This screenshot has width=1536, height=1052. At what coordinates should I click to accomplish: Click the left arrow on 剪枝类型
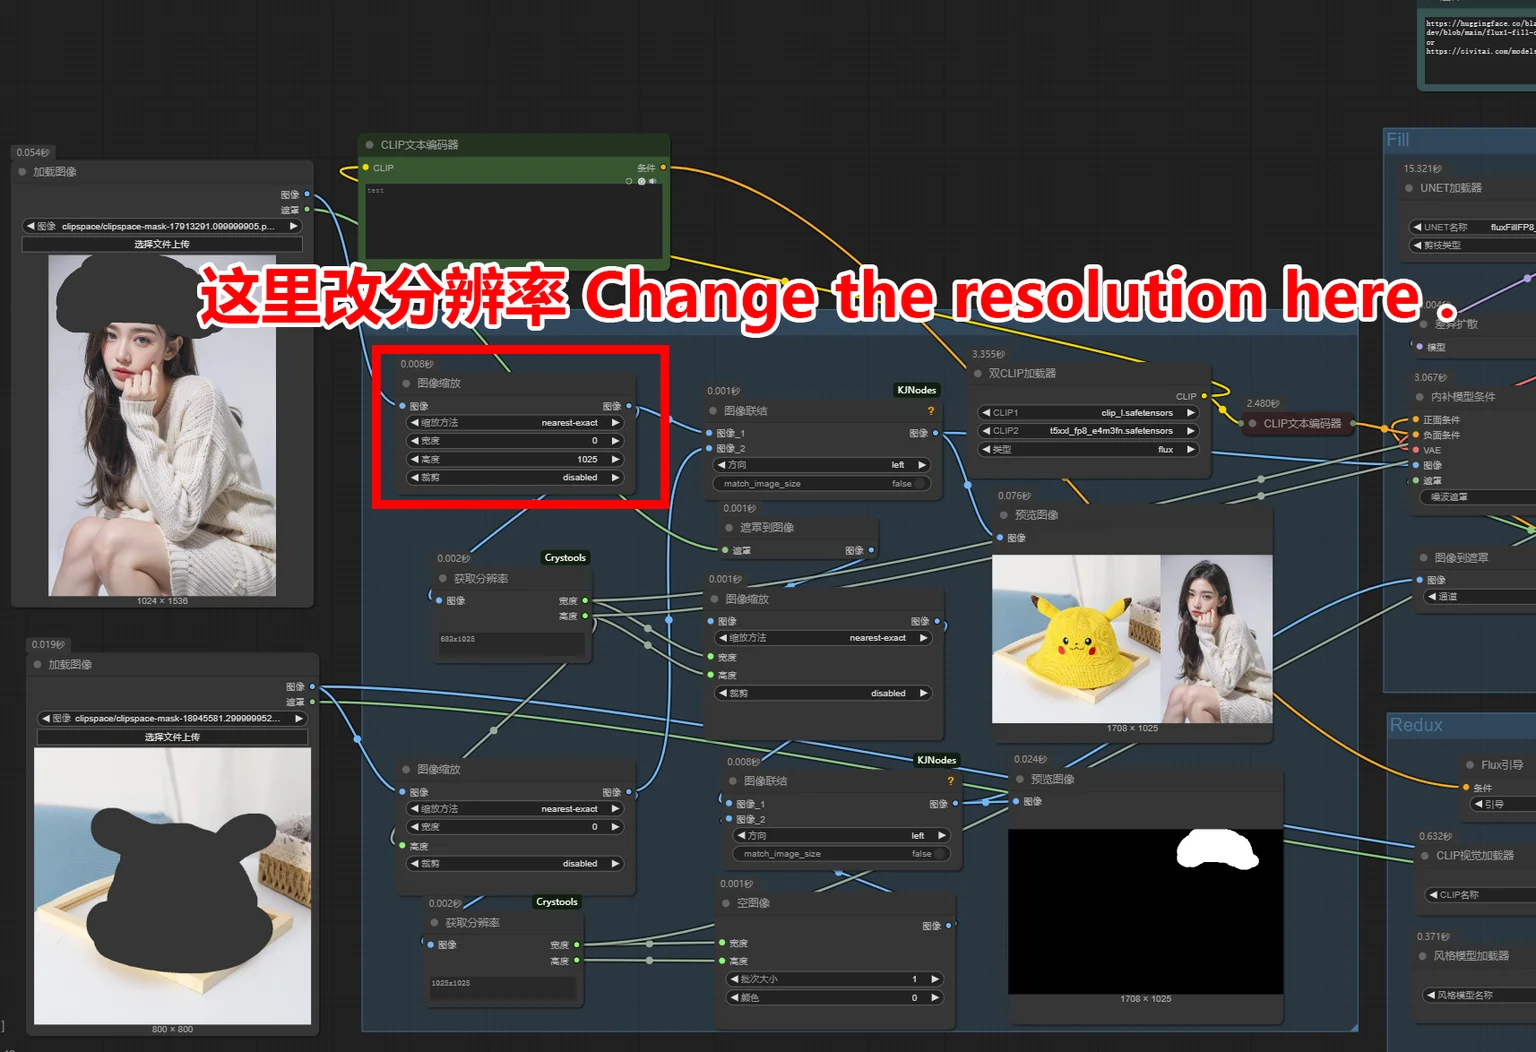pyautogui.click(x=1417, y=245)
